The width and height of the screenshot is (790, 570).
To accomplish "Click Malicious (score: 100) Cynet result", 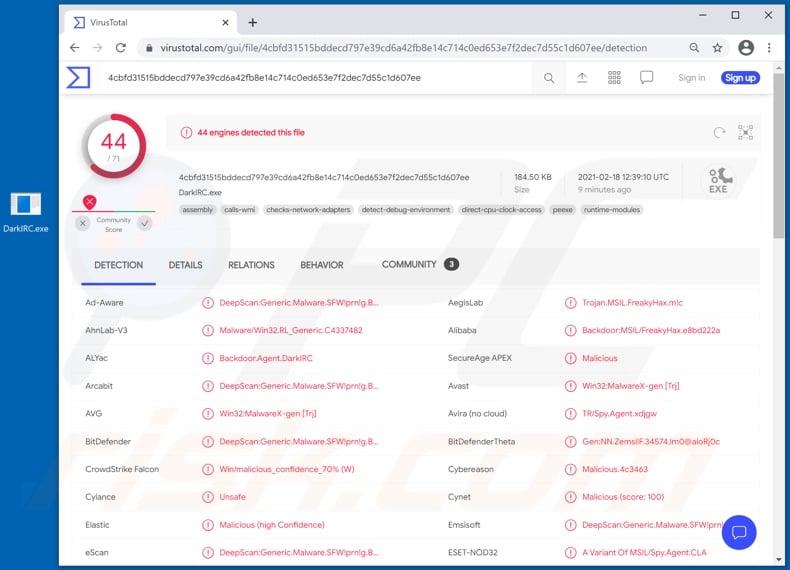I will click(623, 497).
